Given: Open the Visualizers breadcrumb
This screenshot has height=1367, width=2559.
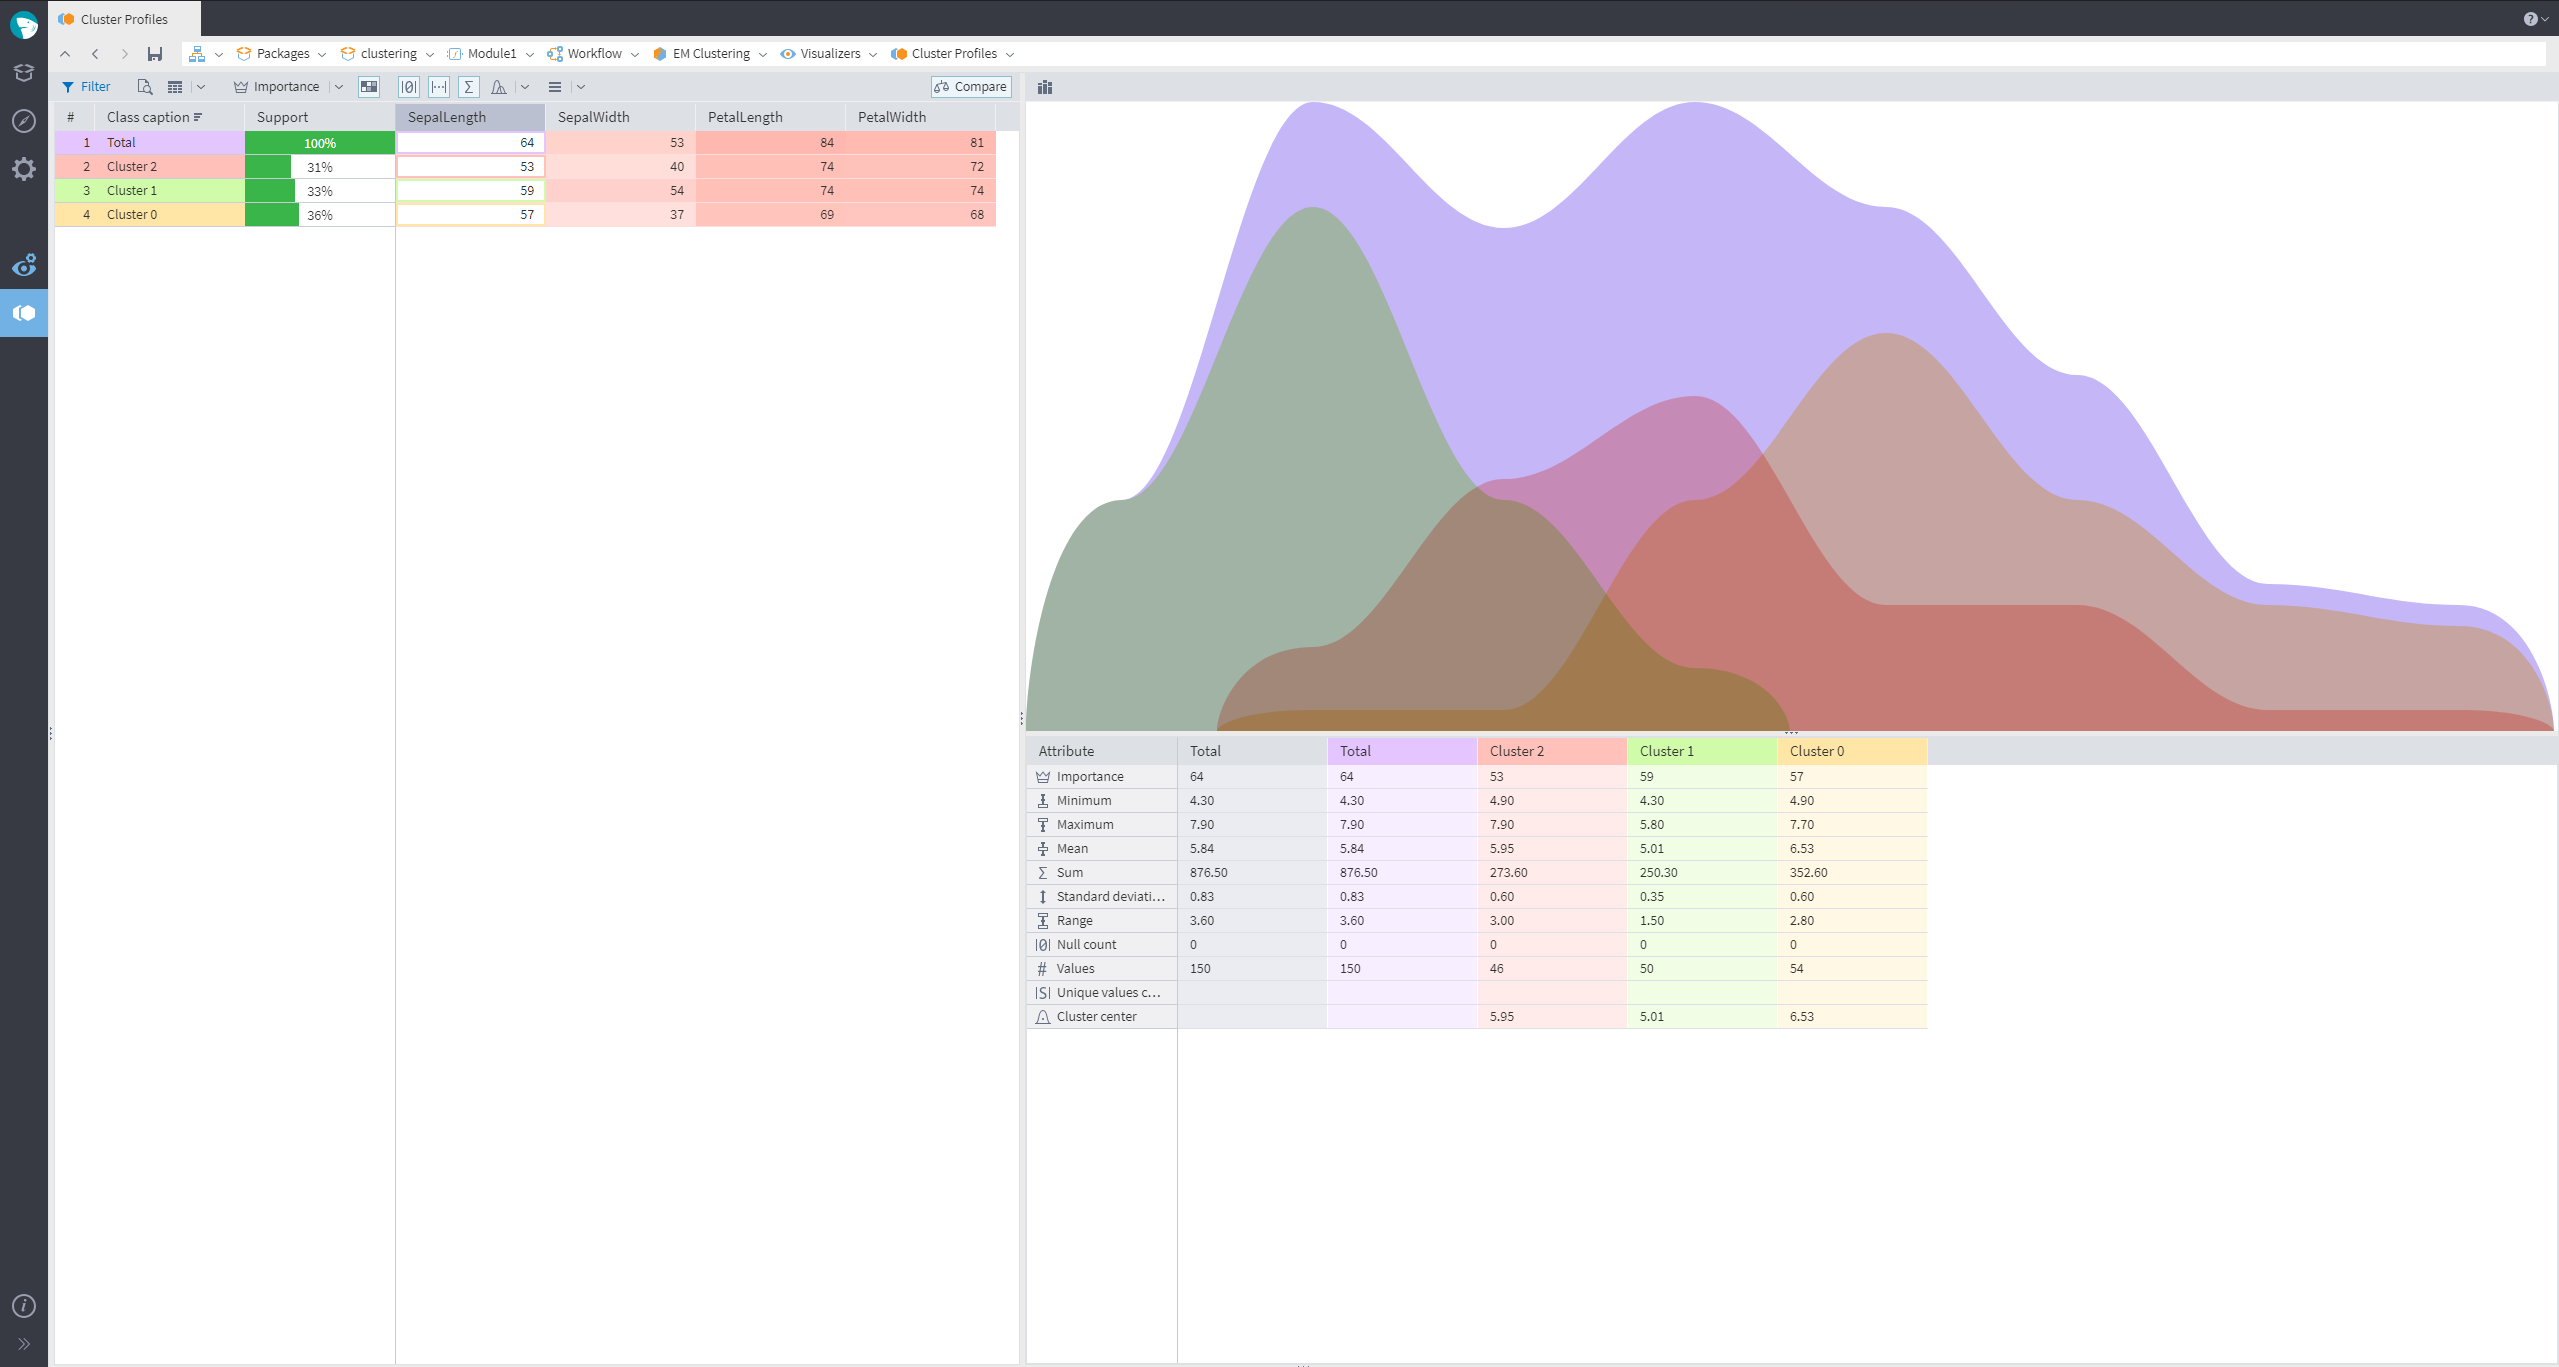Looking at the screenshot, I should [820, 54].
